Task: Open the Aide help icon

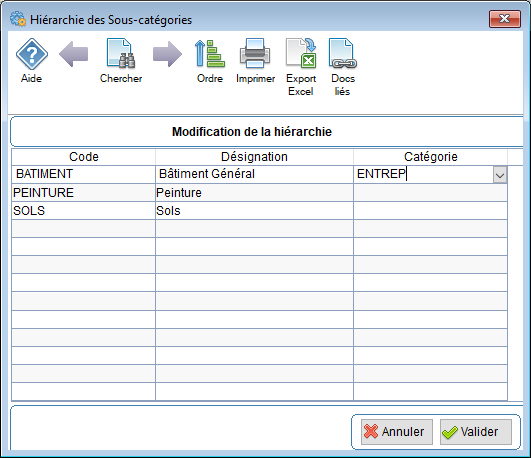Action: click(31, 60)
